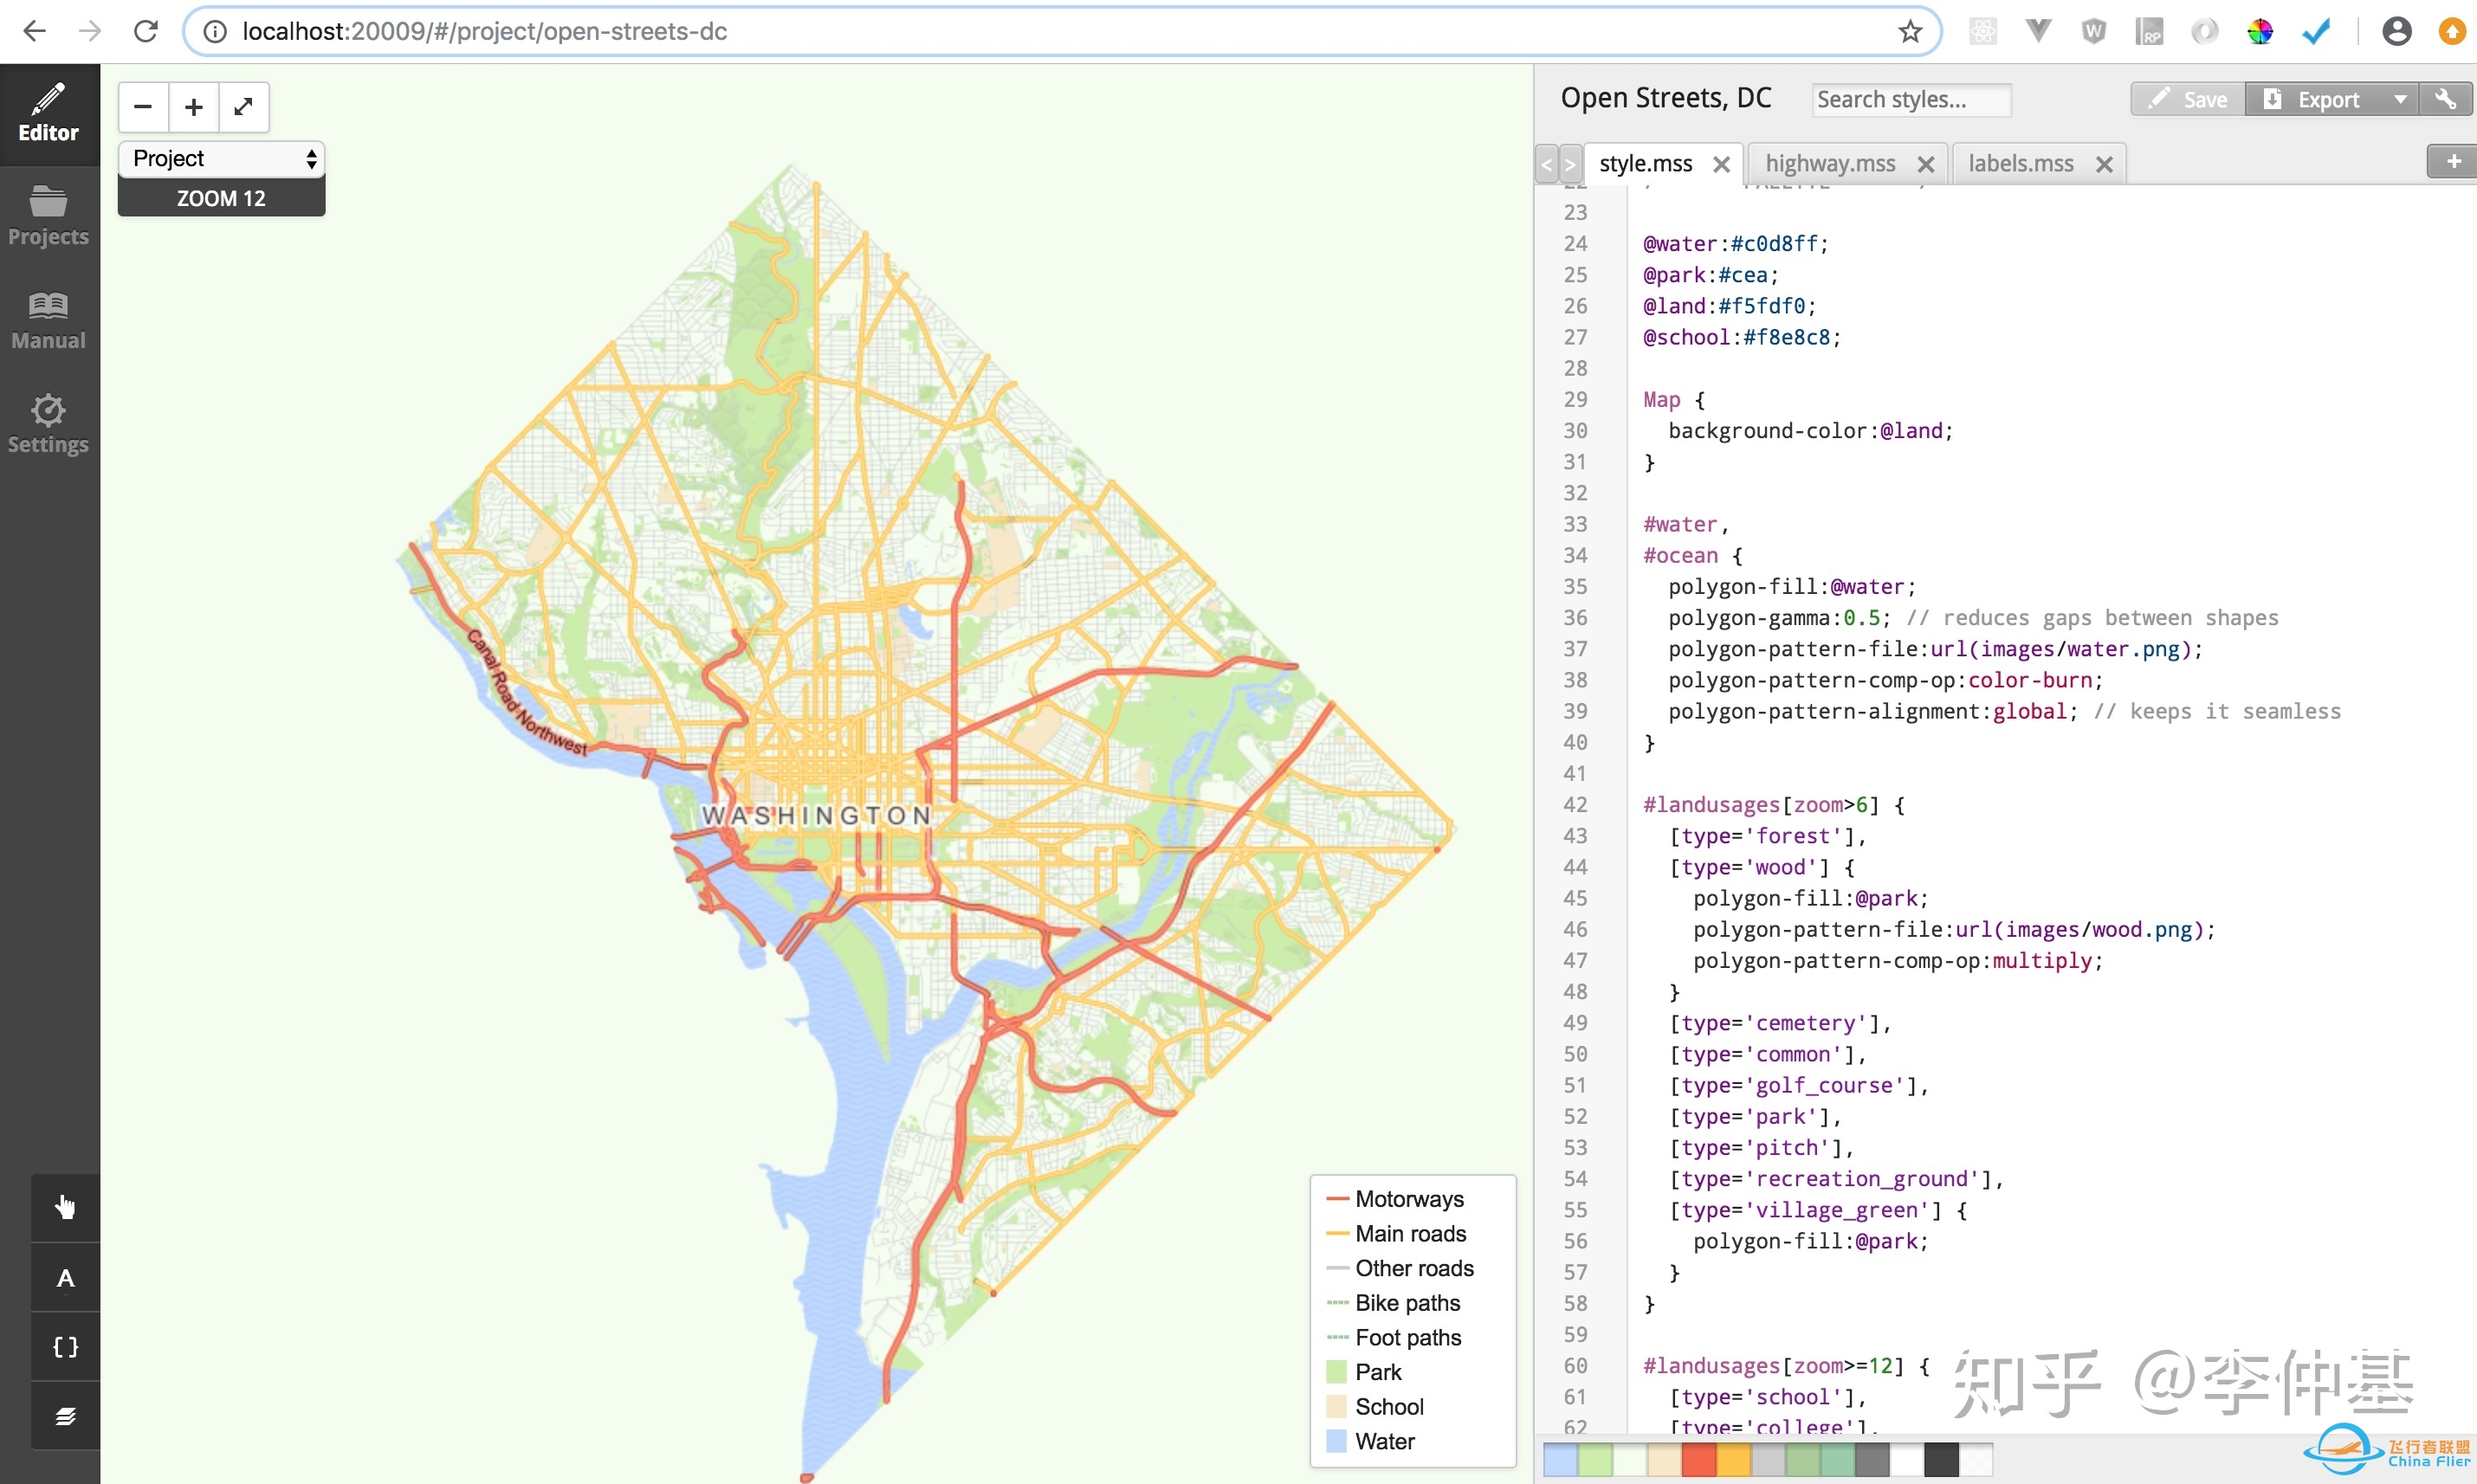Open project settings wrench button
Screen dimensions: 2477x1484
2446,99
